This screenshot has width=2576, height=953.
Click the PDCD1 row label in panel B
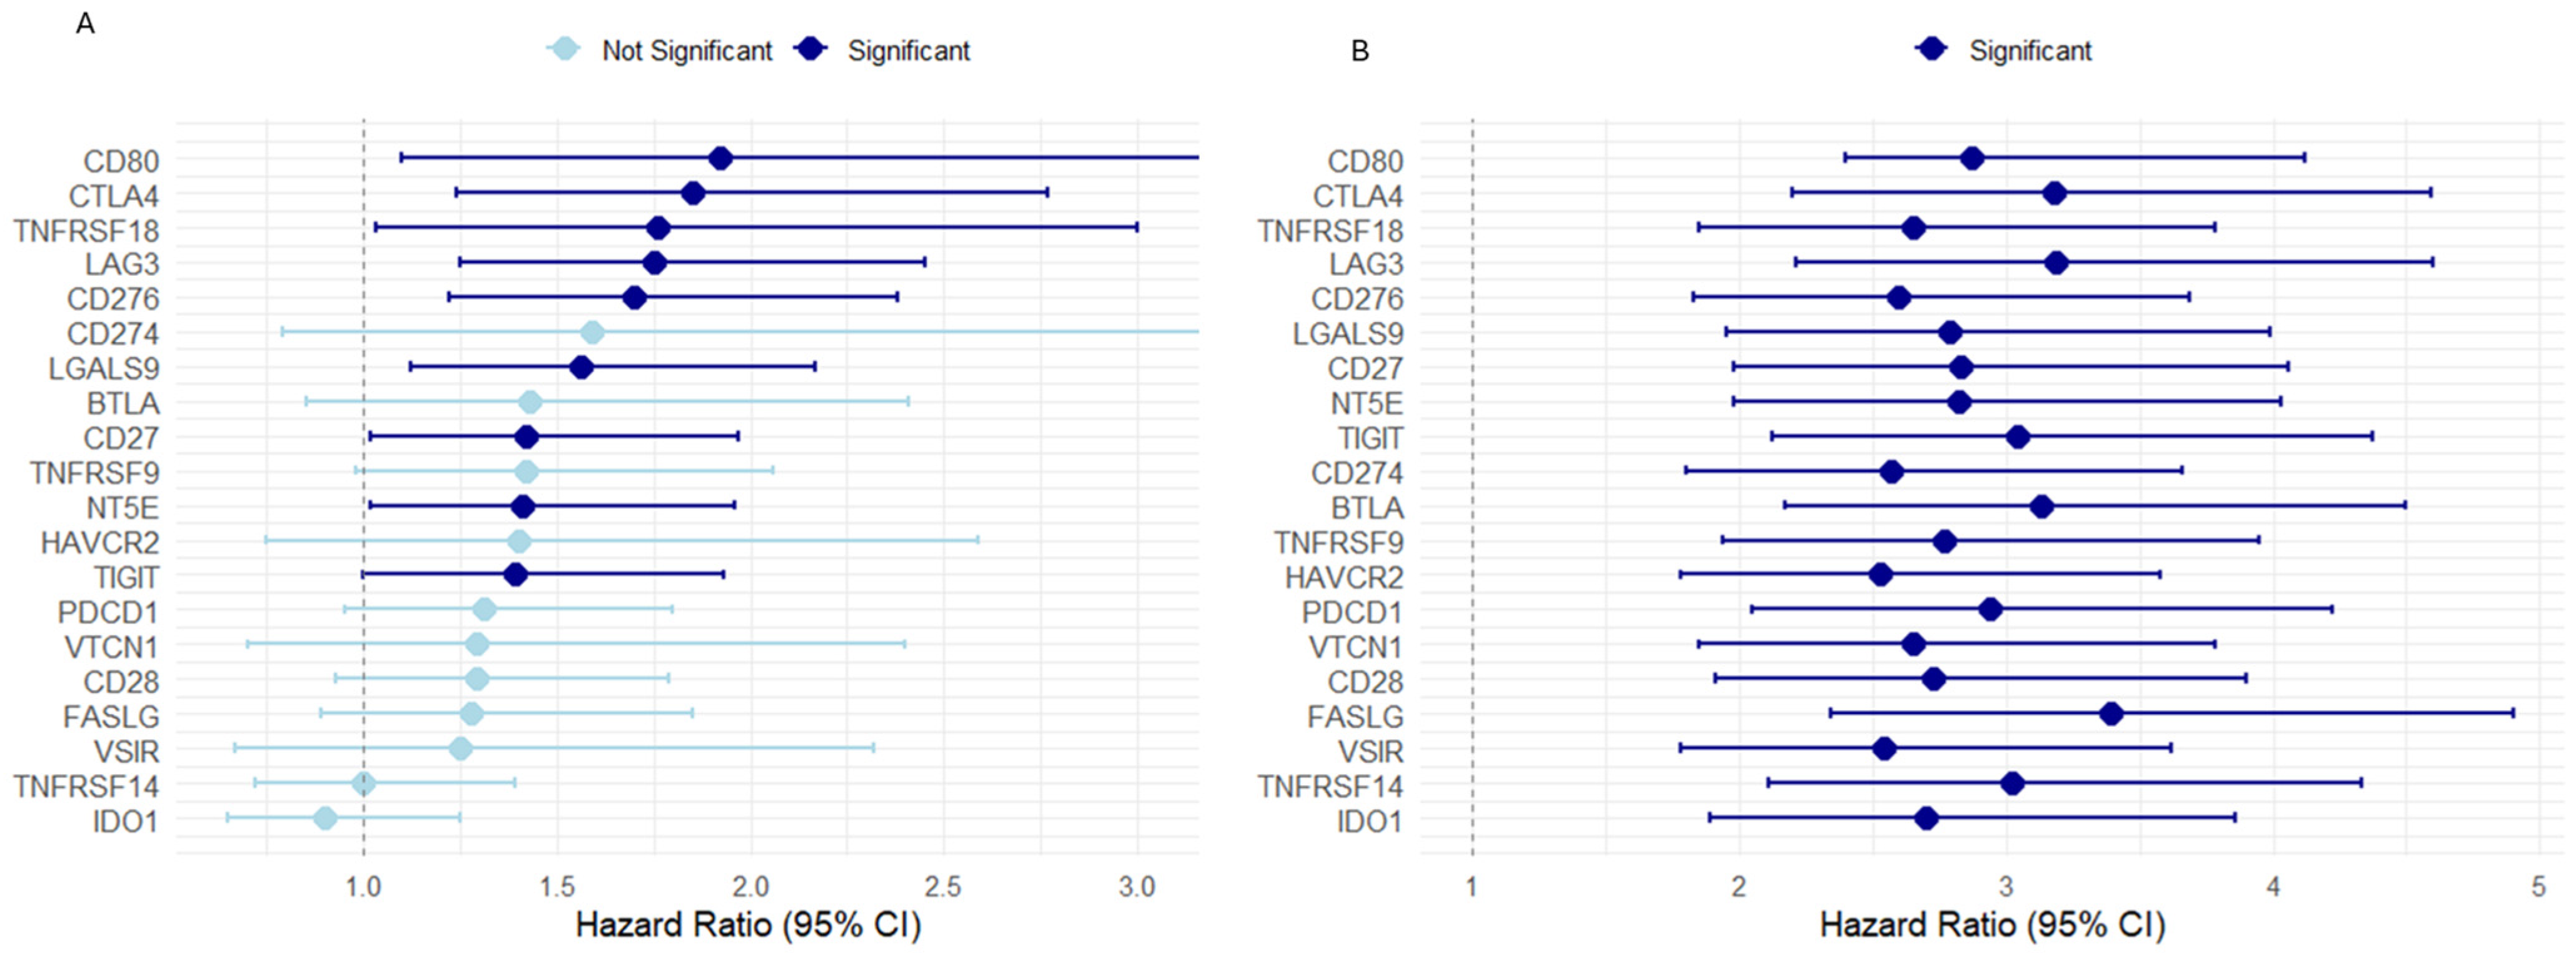pos(1352,612)
